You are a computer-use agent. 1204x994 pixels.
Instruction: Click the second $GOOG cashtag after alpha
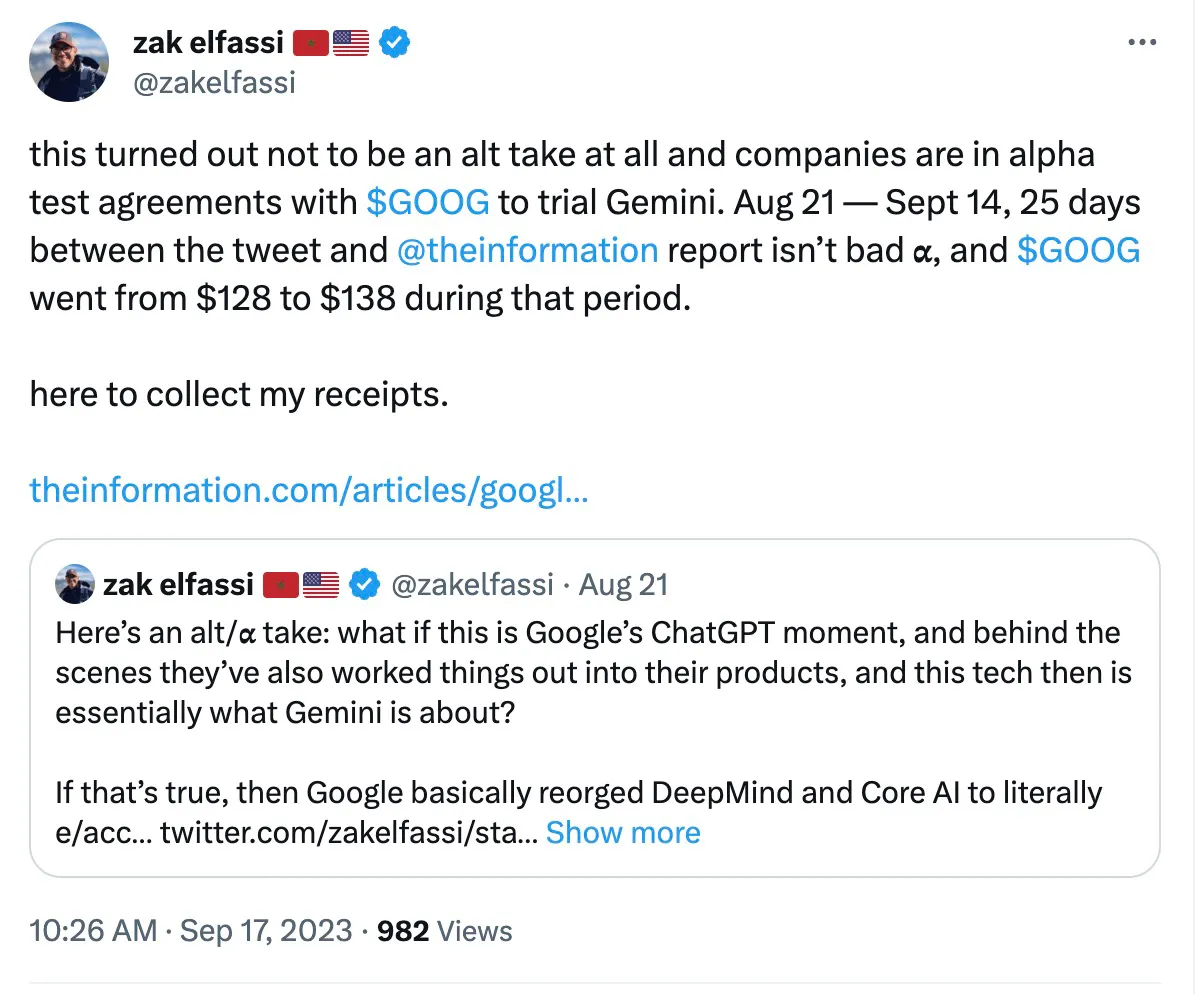[1078, 250]
